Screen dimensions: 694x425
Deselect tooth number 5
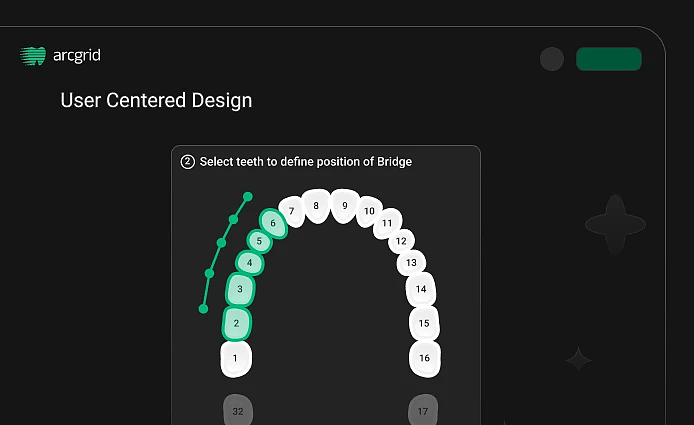[260, 241]
